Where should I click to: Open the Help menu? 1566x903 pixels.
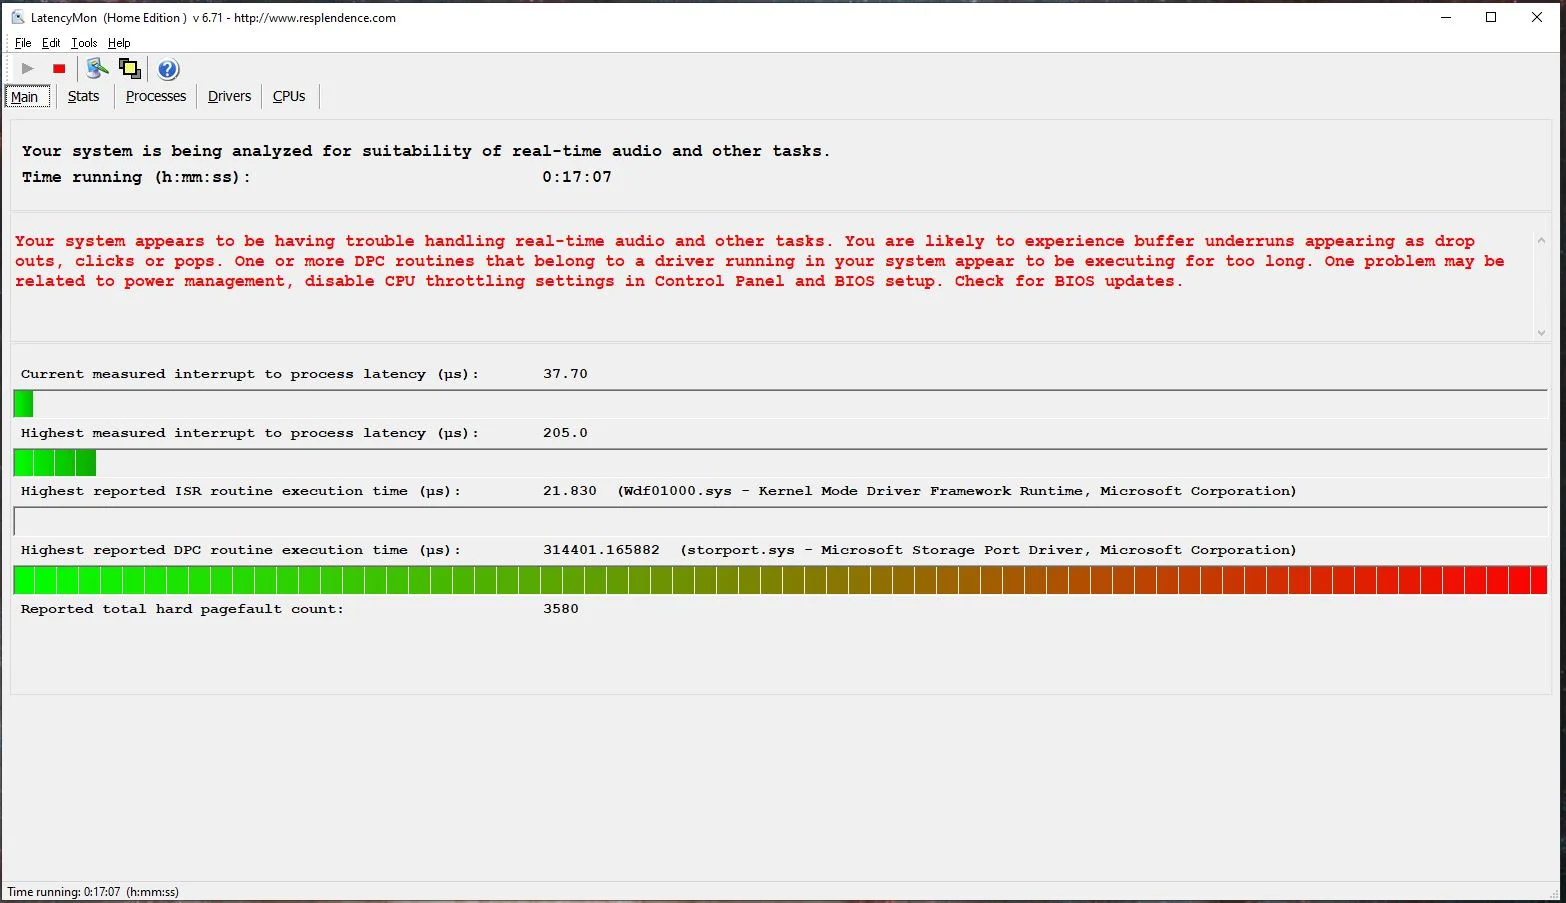(x=119, y=43)
